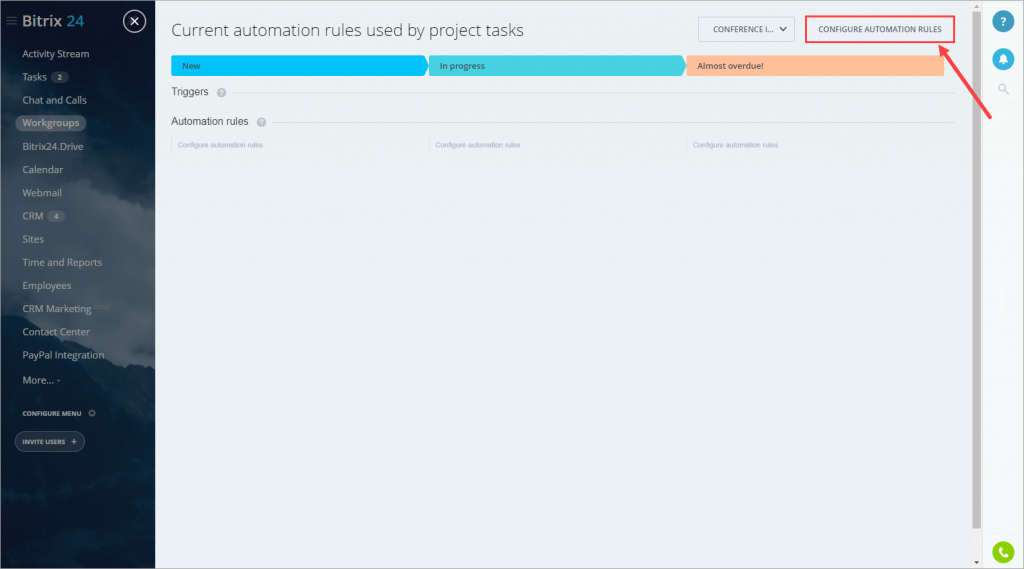Image resolution: width=1024 pixels, height=569 pixels.
Task: Open the Conference project dropdown
Action: 746,30
